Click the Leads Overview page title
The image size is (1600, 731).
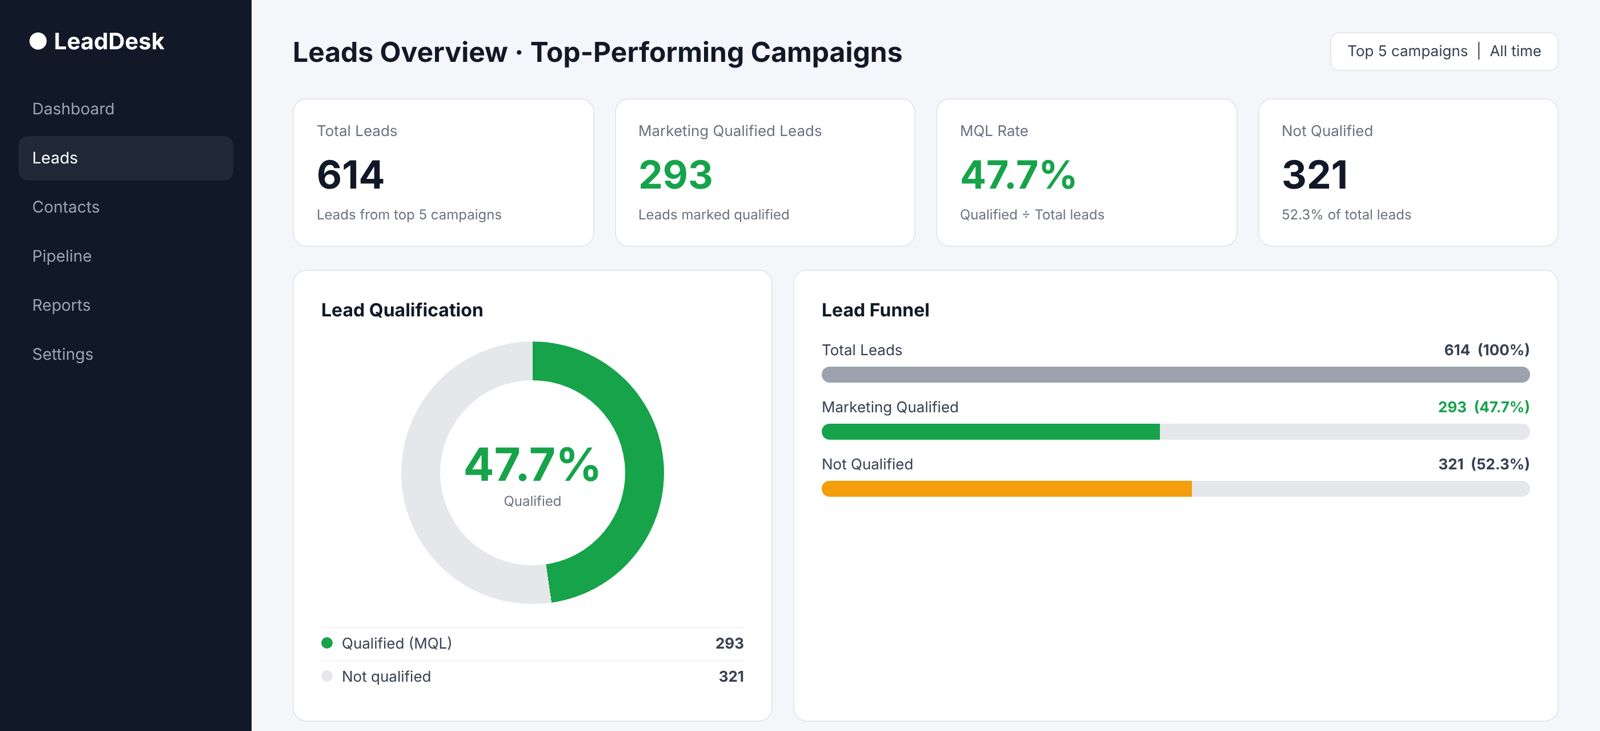597,52
